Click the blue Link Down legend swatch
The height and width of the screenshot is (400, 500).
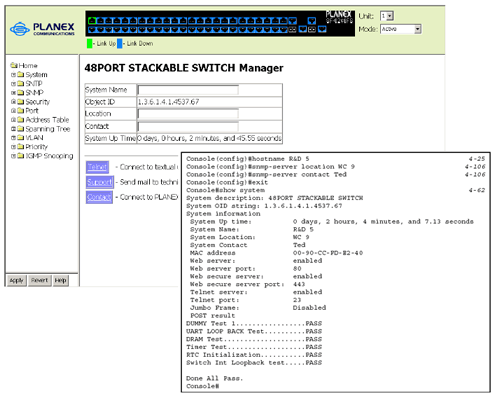click(x=120, y=43)
